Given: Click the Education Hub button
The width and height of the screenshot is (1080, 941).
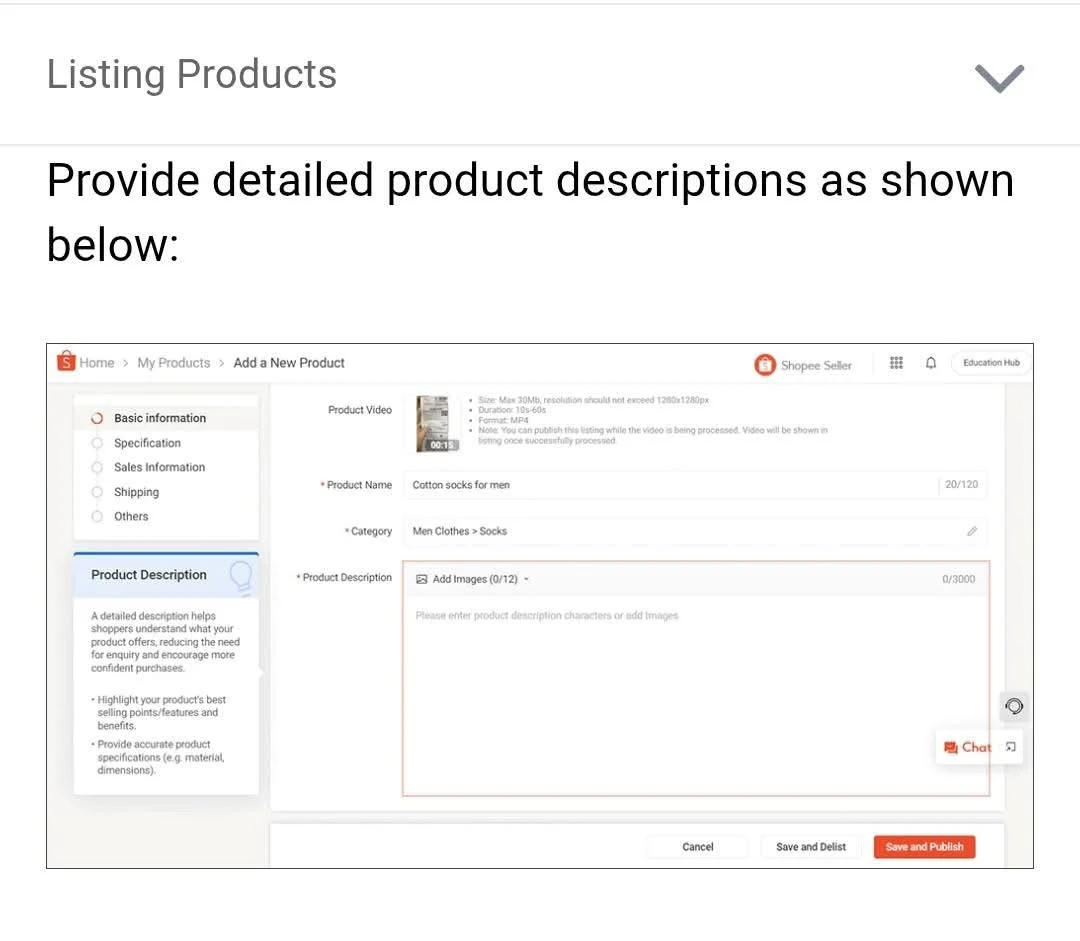Looking at the screenshot, I should coord(990,363).
